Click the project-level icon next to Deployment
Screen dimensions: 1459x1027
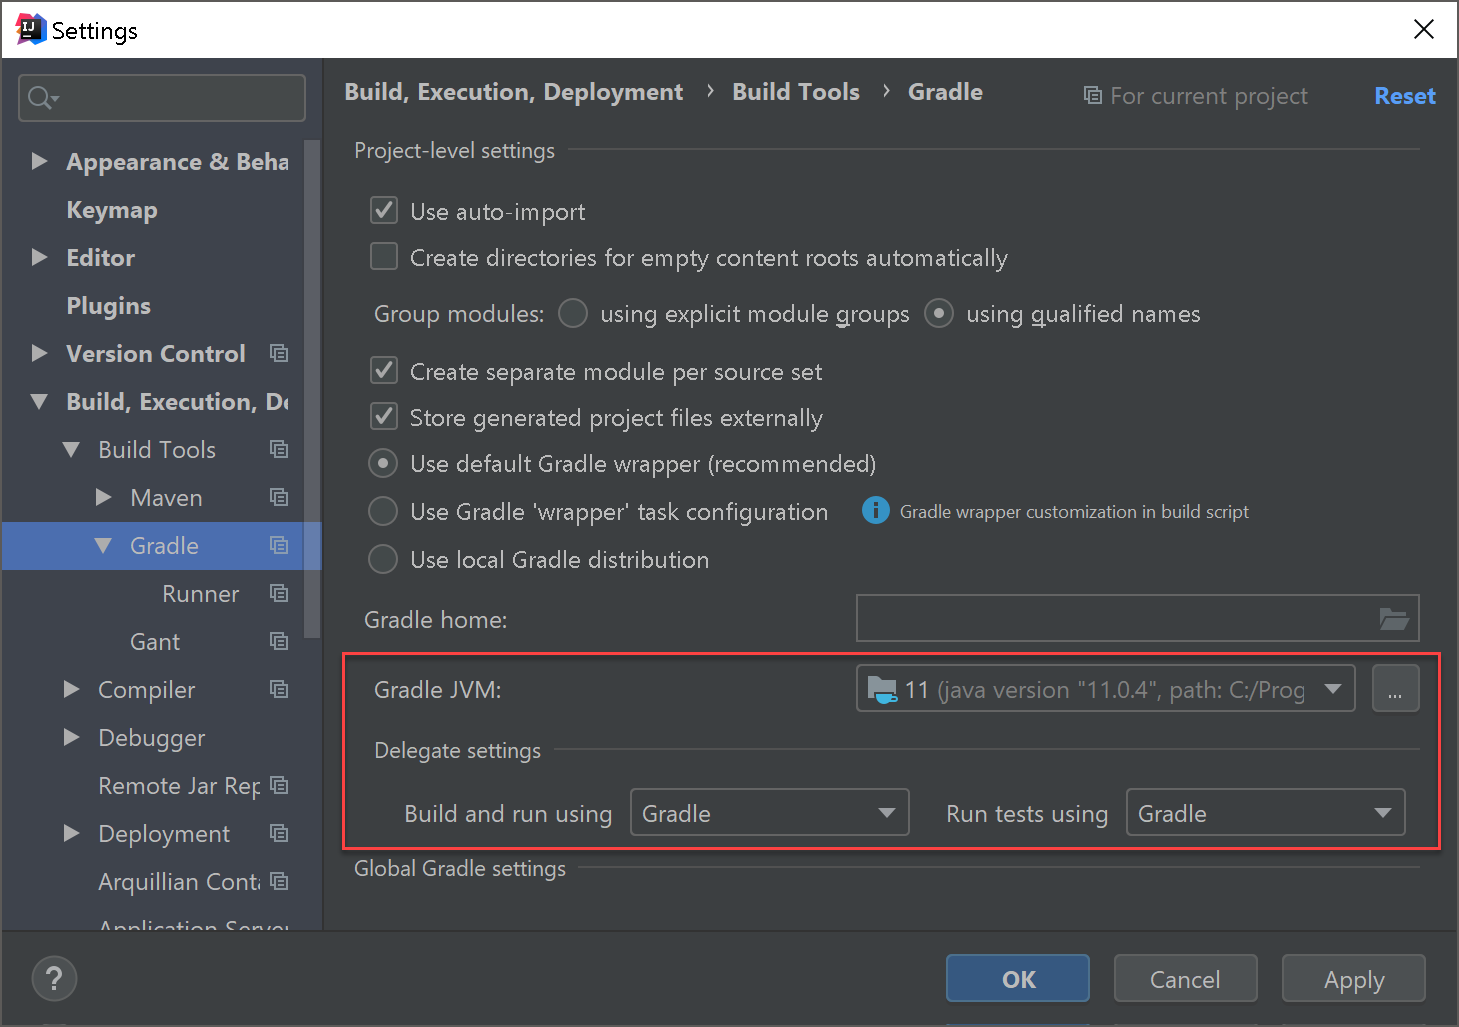point(279,833)
